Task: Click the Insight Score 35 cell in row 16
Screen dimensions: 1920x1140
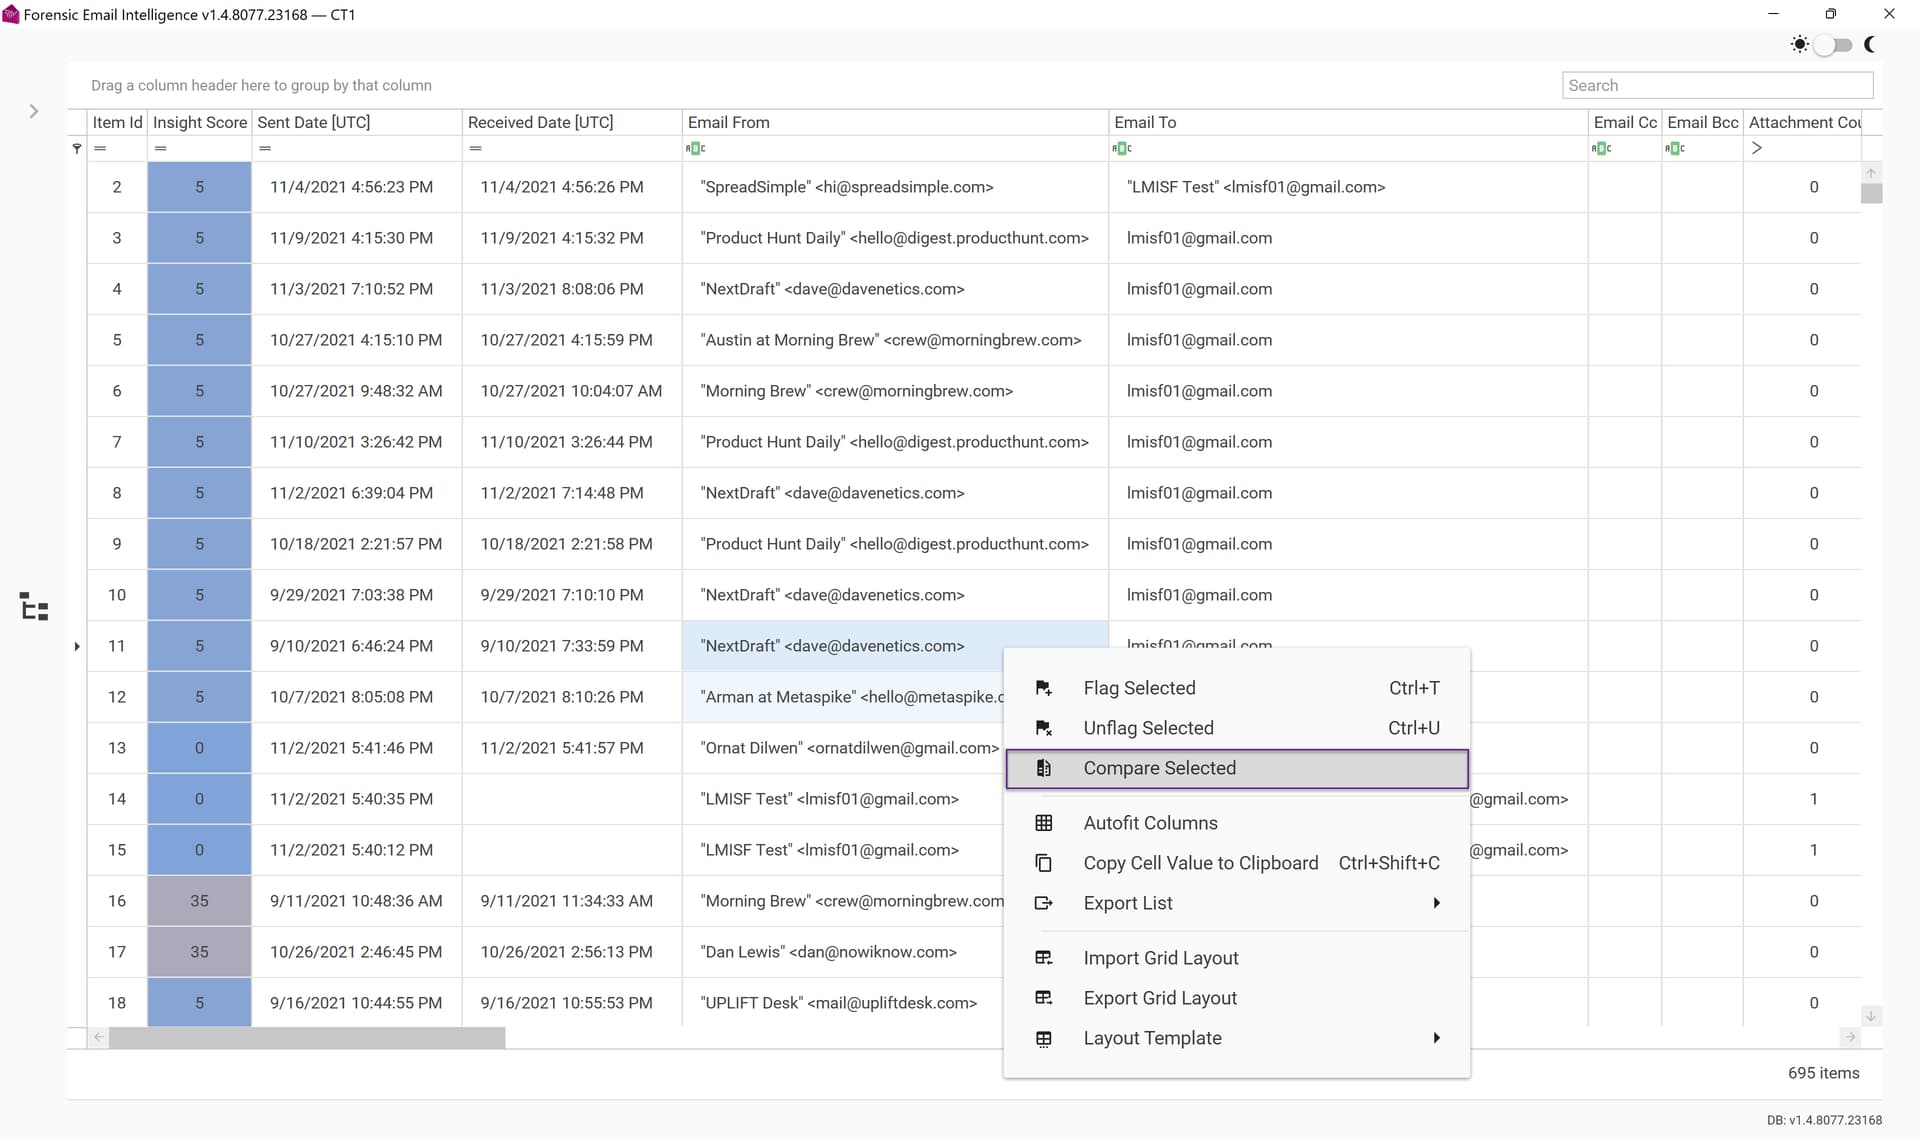Action: (199, 901)
